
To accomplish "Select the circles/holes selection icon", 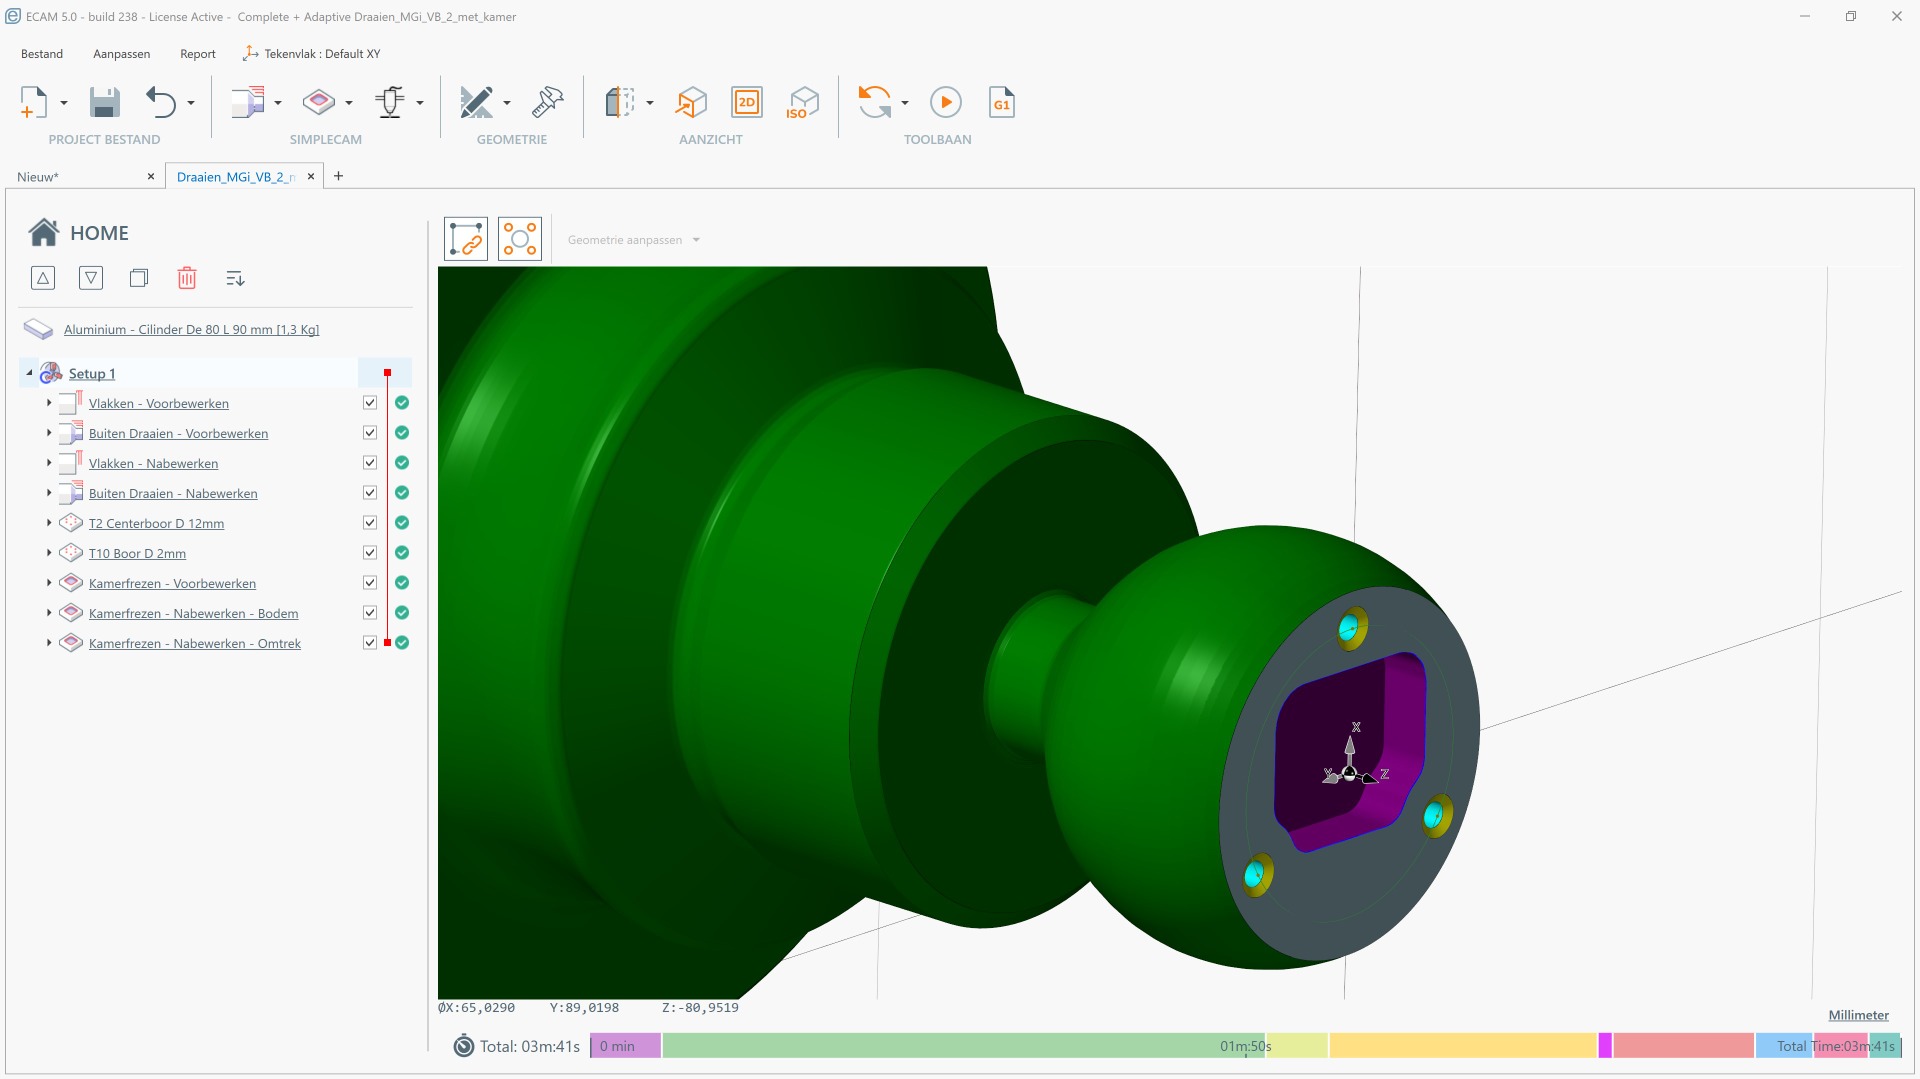I will pos(520,239).
